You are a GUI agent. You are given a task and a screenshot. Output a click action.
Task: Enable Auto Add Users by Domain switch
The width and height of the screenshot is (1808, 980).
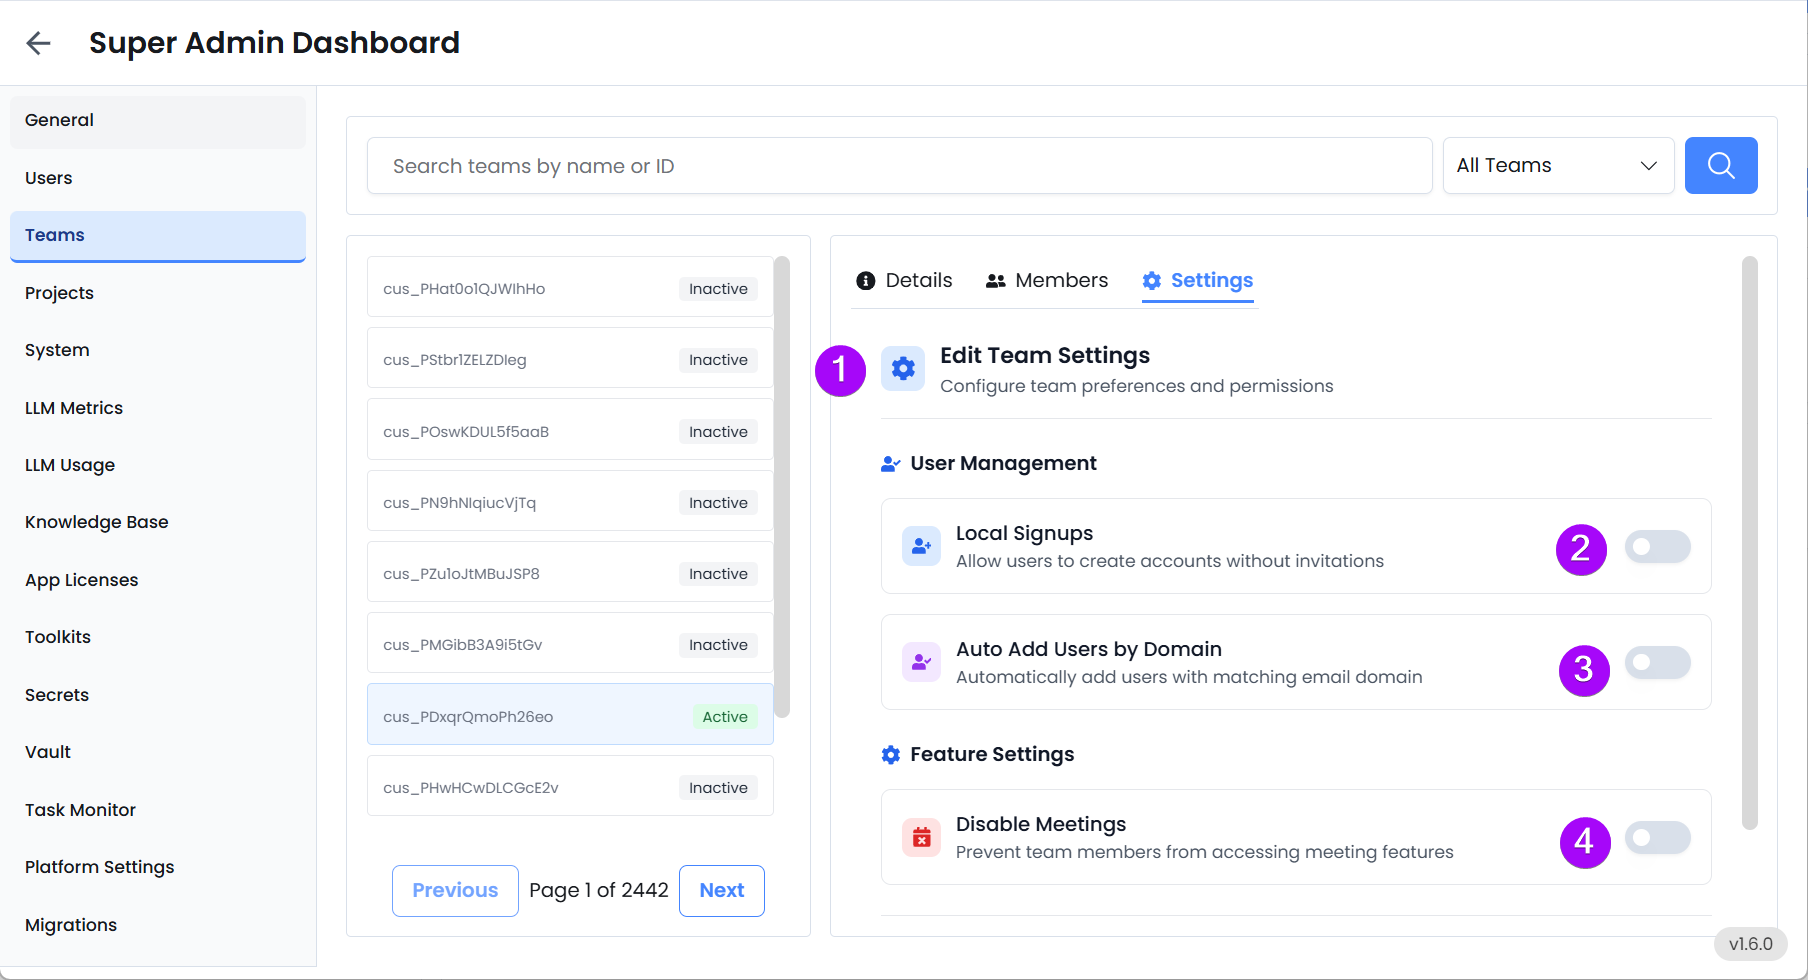click(1658, 662)
